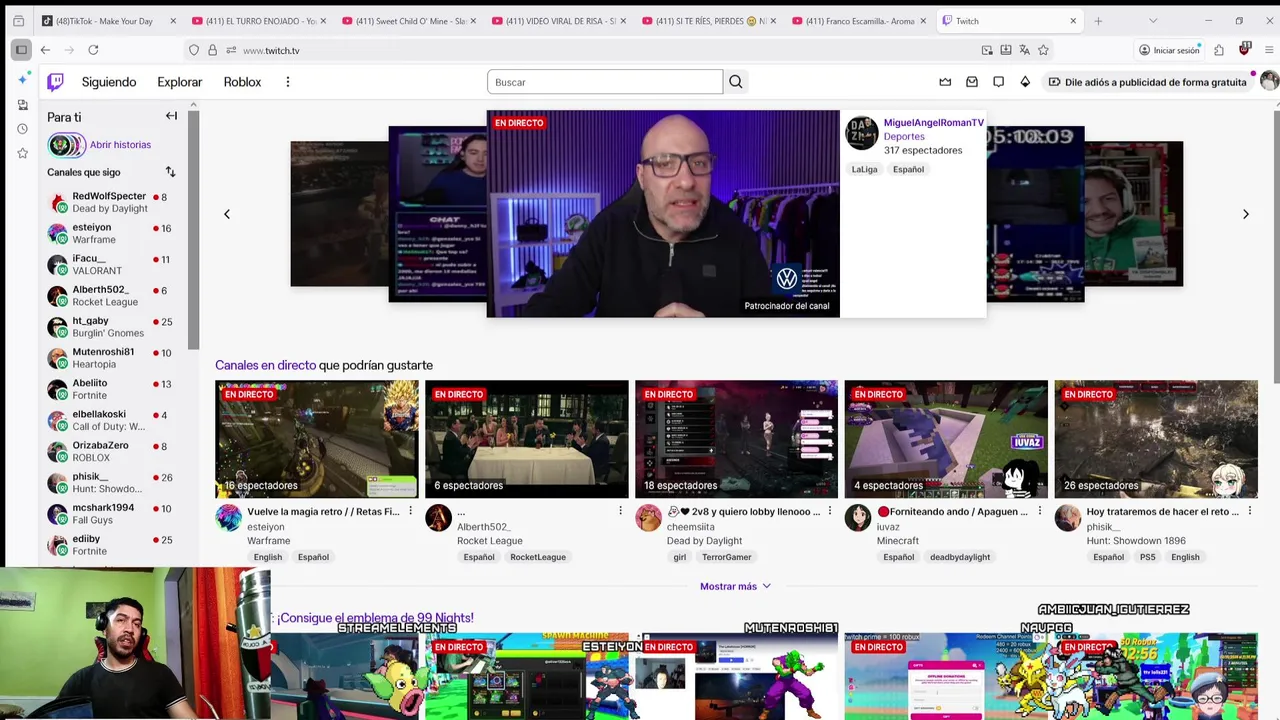This screenshot has width=1280, height=720.
Task: Open Abrir historias link
Action: (x=120, y=145)
